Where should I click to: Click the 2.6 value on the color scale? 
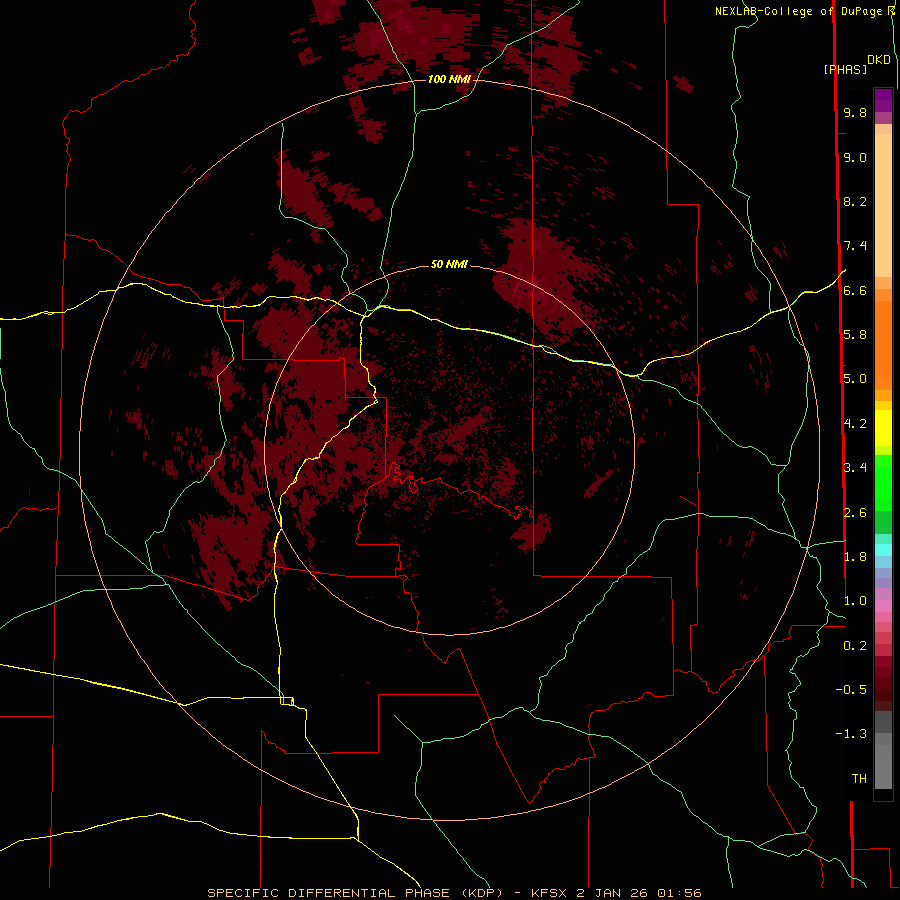pos(855,512)
